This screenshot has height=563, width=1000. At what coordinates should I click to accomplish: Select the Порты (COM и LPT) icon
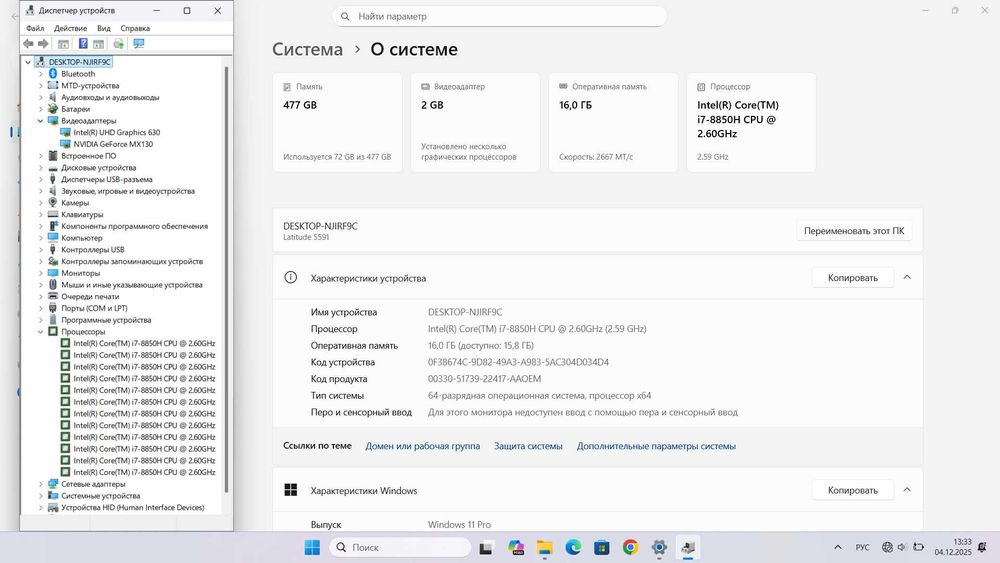pos(53,308)
